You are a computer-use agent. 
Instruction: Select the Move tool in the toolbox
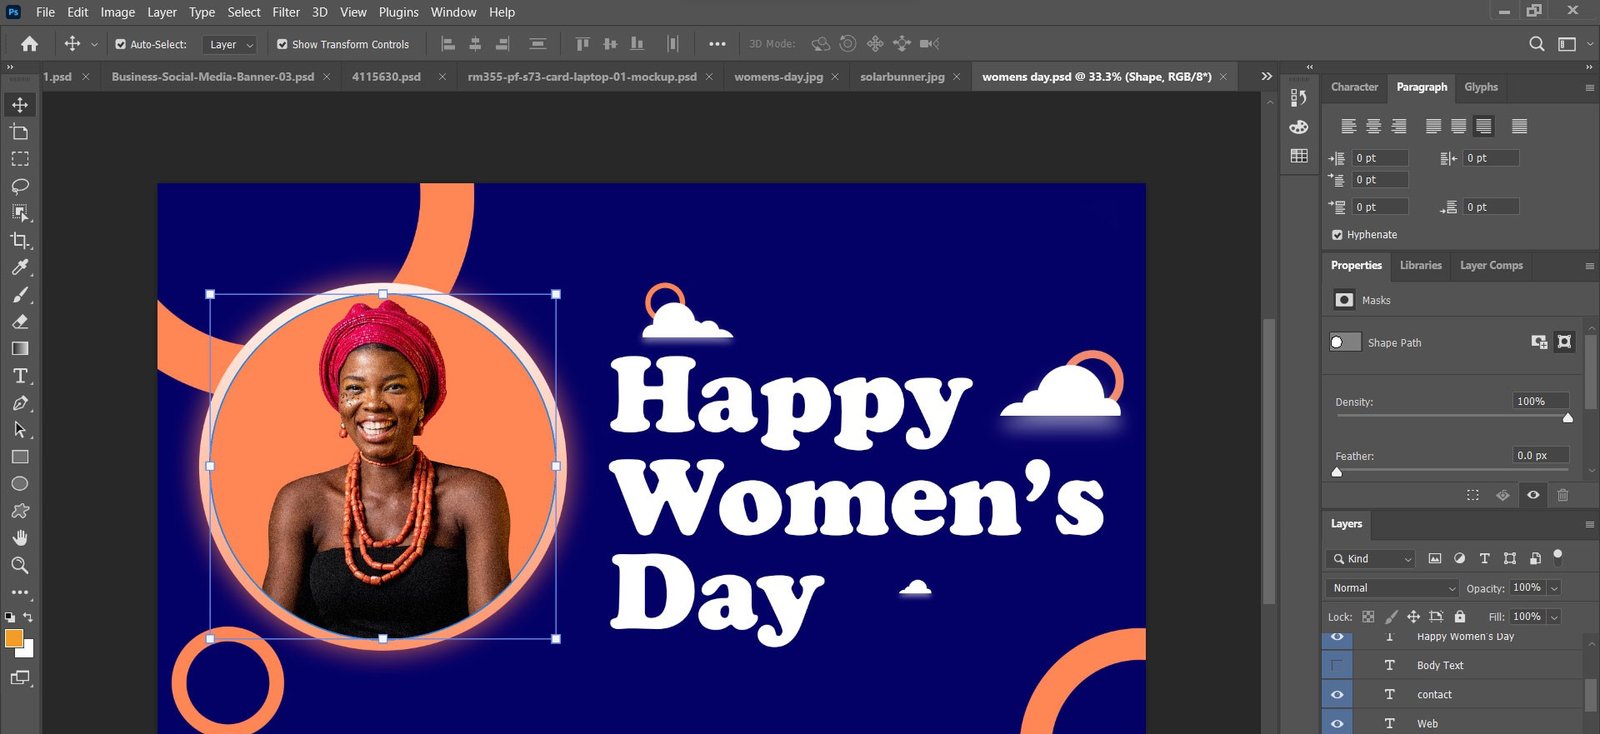tap(20, 105)
